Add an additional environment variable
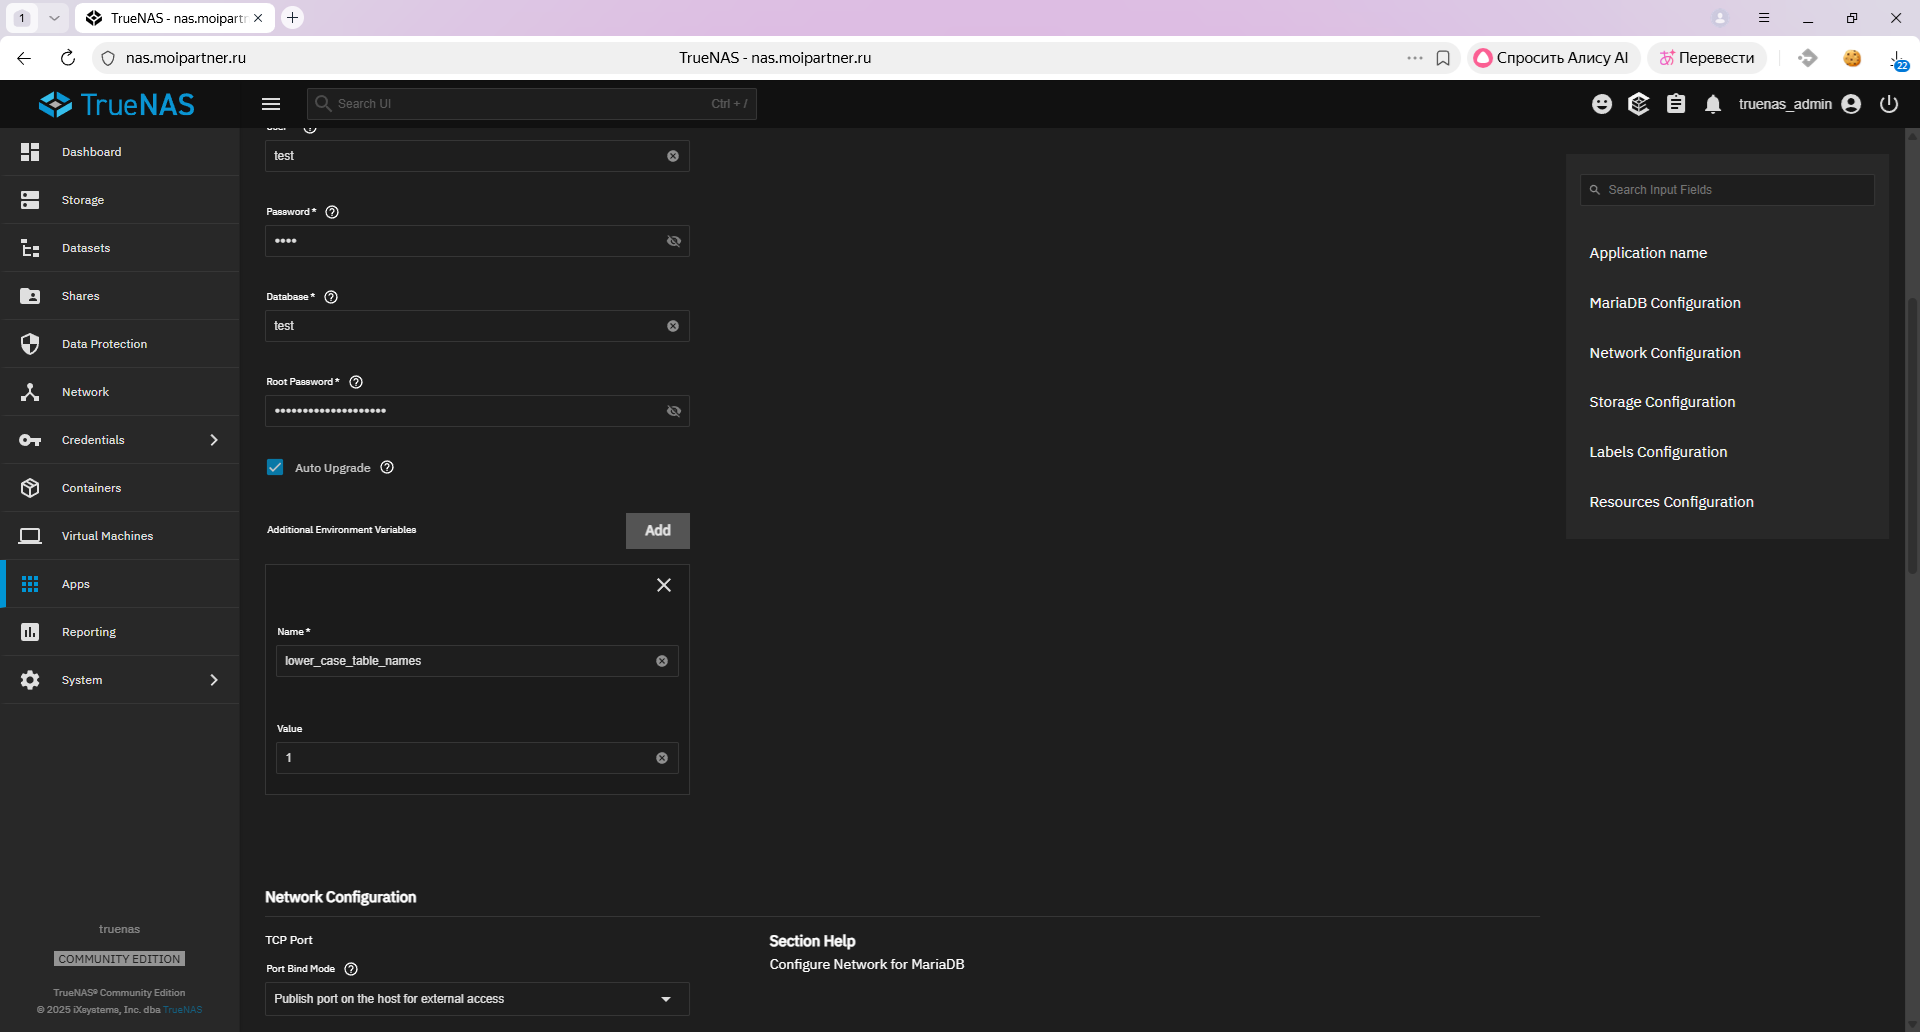The image size is (1920, 1032). (x=657, y=531)
